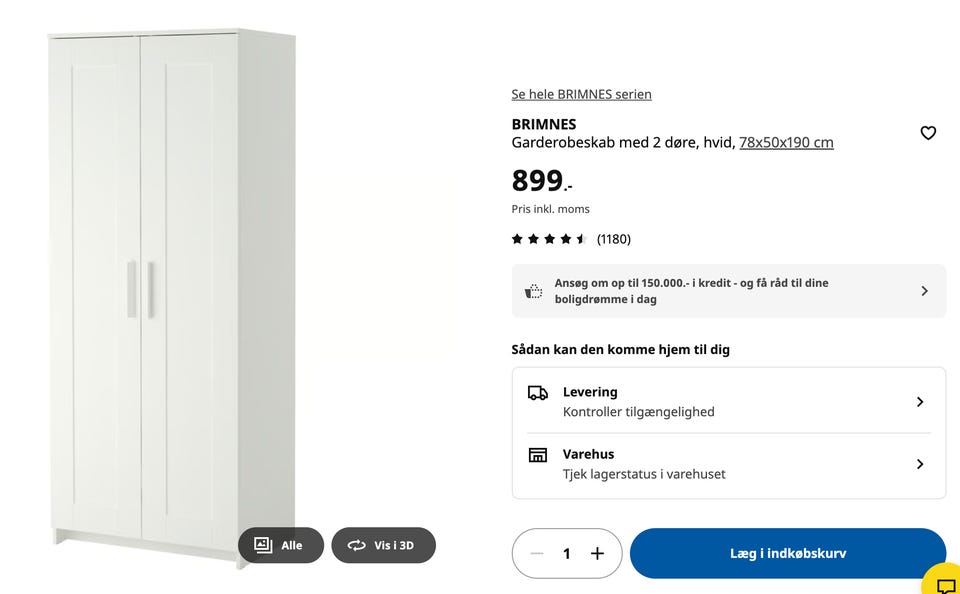The height and width of the screenshot is (594, 960).
Task: Expand the Varehus option chevron
Action: [x=920, y=464]
